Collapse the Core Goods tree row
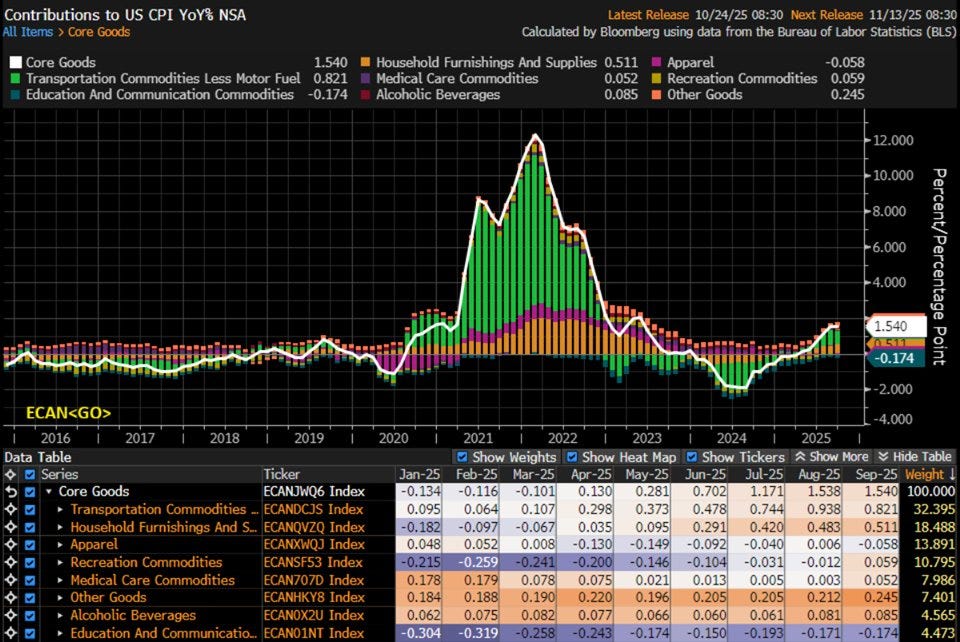 coord(49,492)
